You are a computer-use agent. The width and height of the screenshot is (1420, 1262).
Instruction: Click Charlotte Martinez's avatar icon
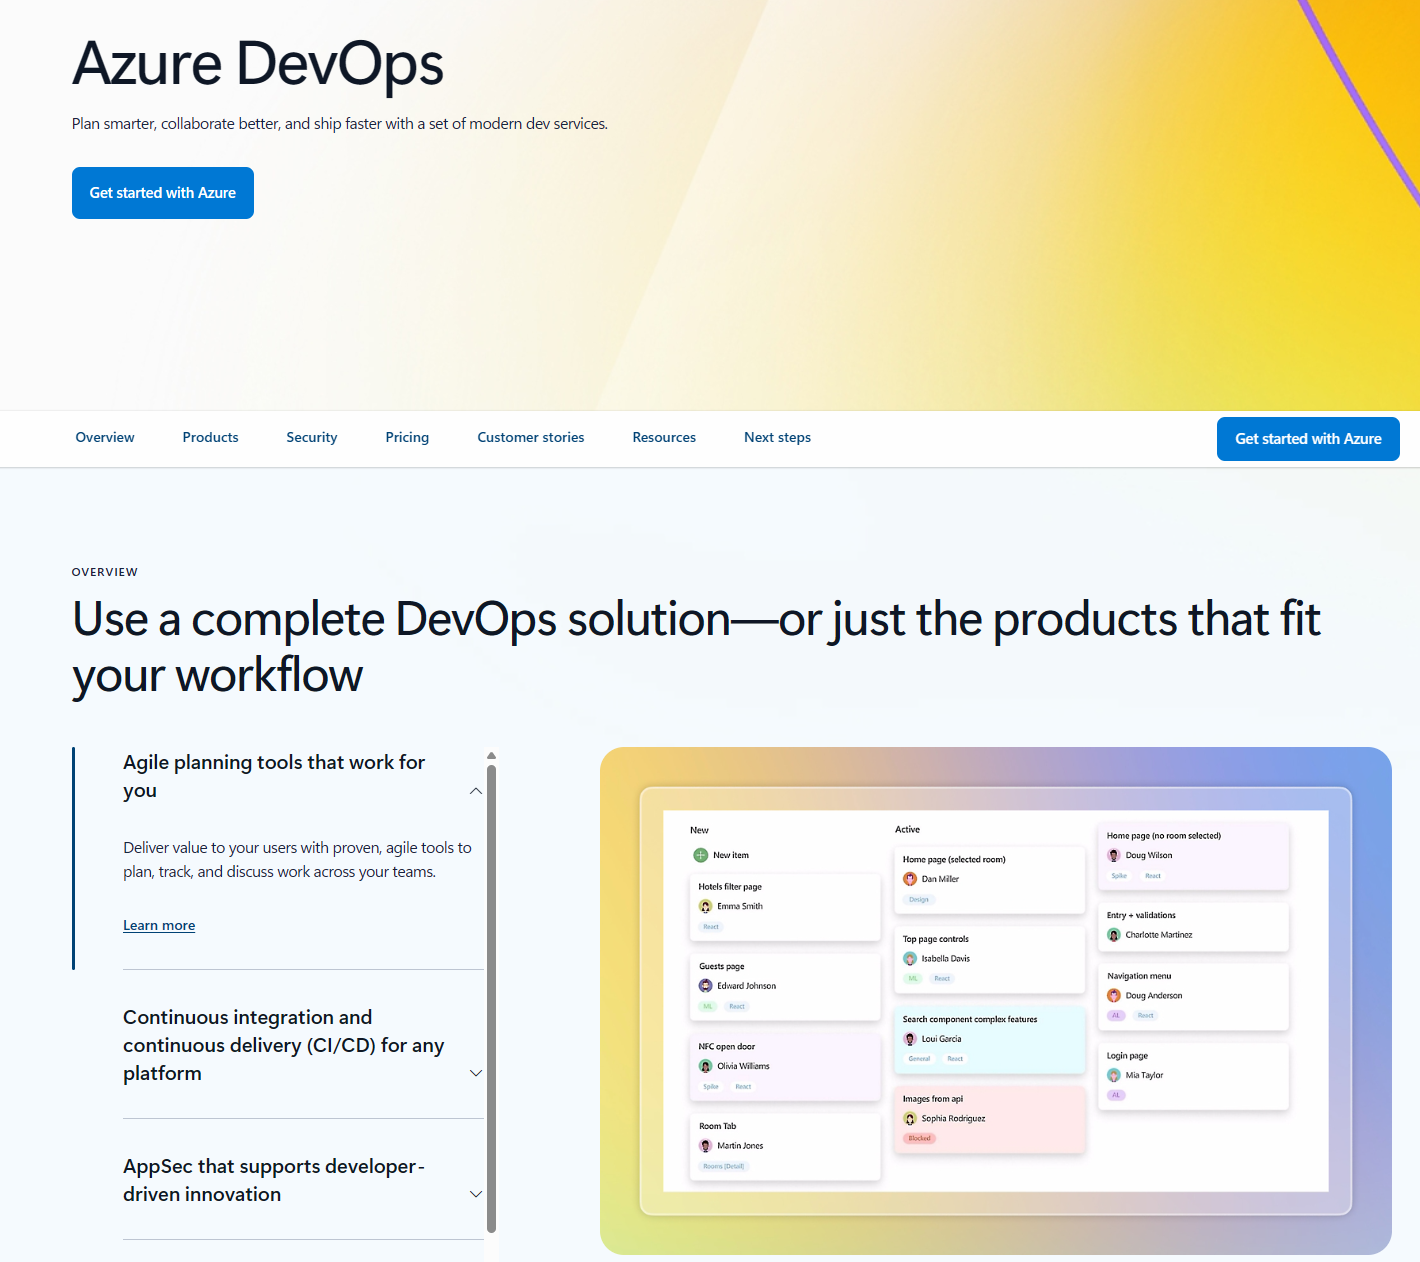tap(1114, 935)
